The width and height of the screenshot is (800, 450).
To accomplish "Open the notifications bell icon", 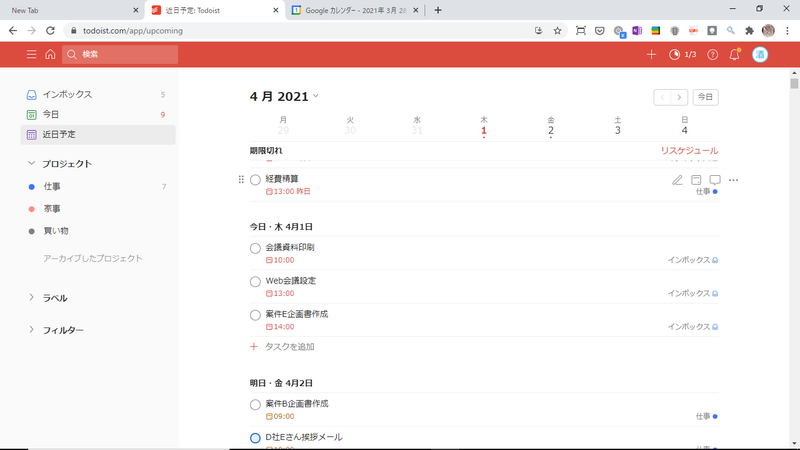I will (735, 54).
